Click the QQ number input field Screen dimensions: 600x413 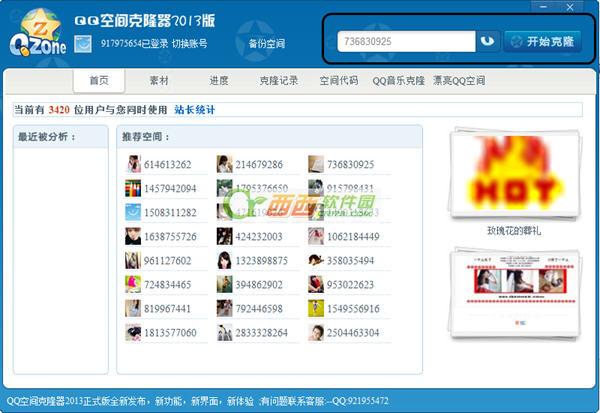tap(405, 42)
